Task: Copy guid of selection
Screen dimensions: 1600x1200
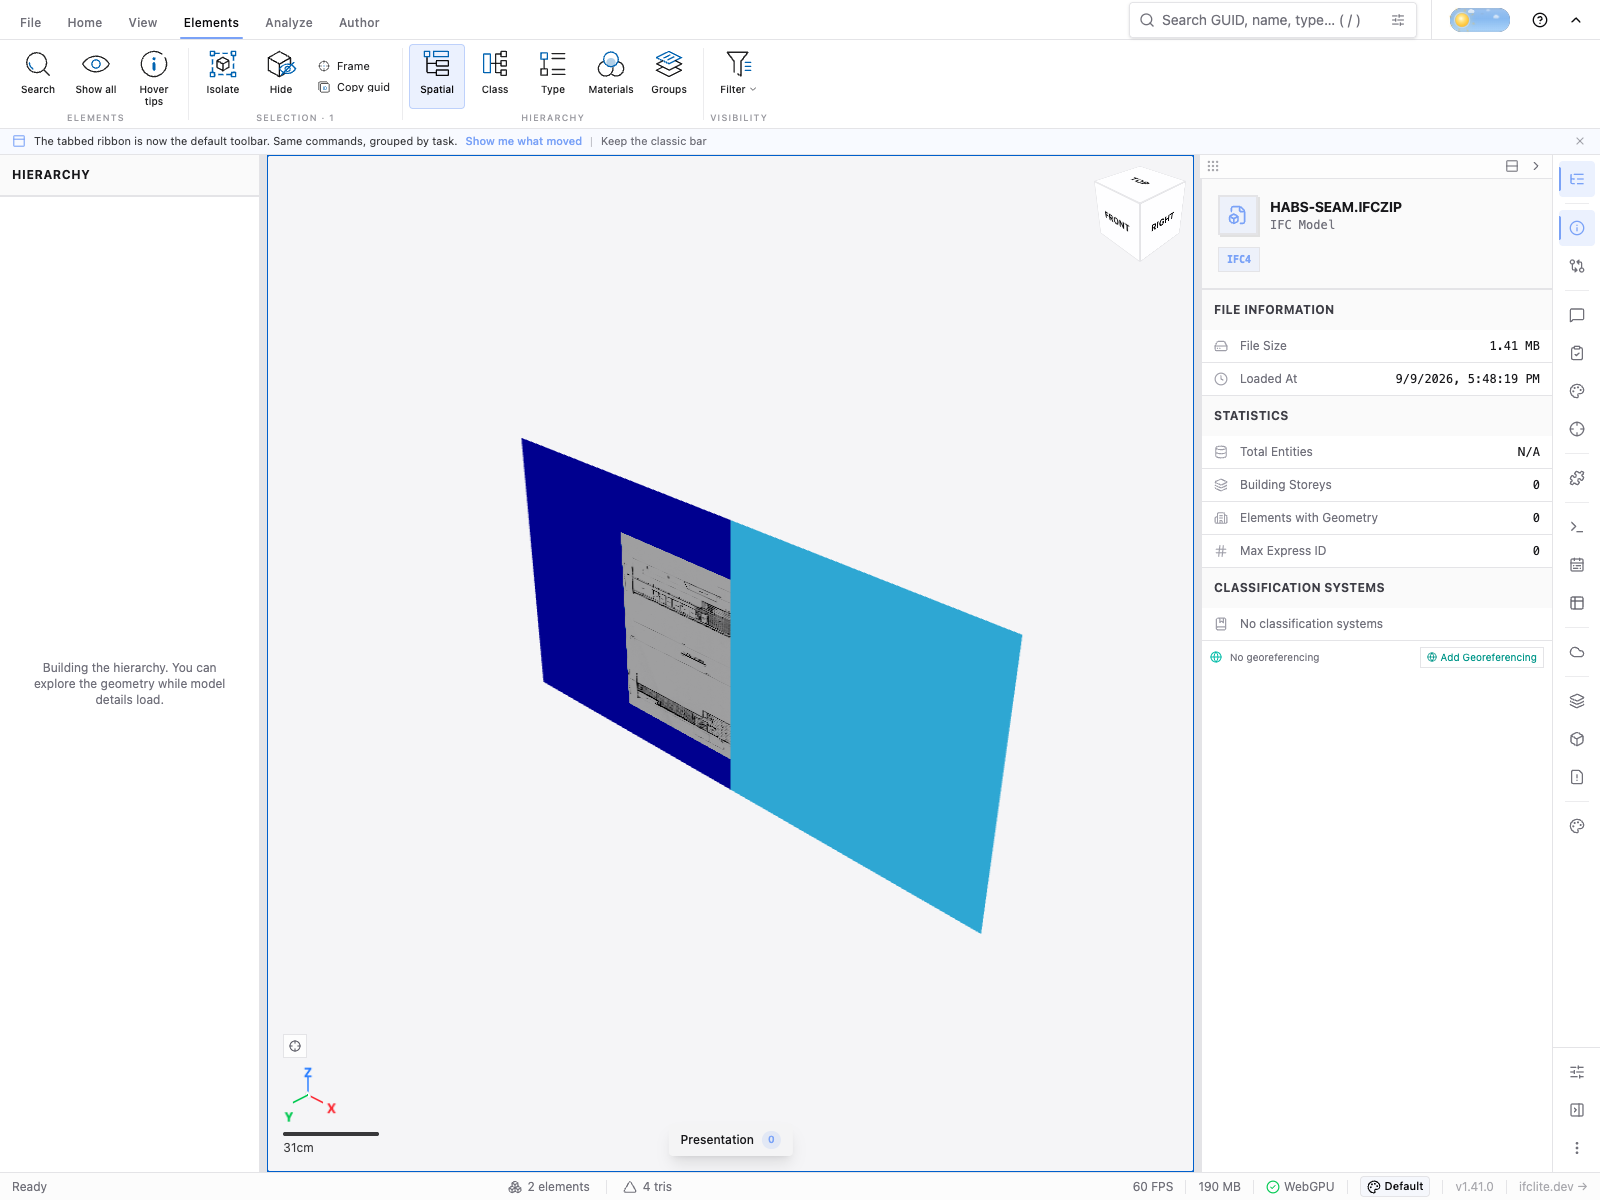Action: [354, 87]
